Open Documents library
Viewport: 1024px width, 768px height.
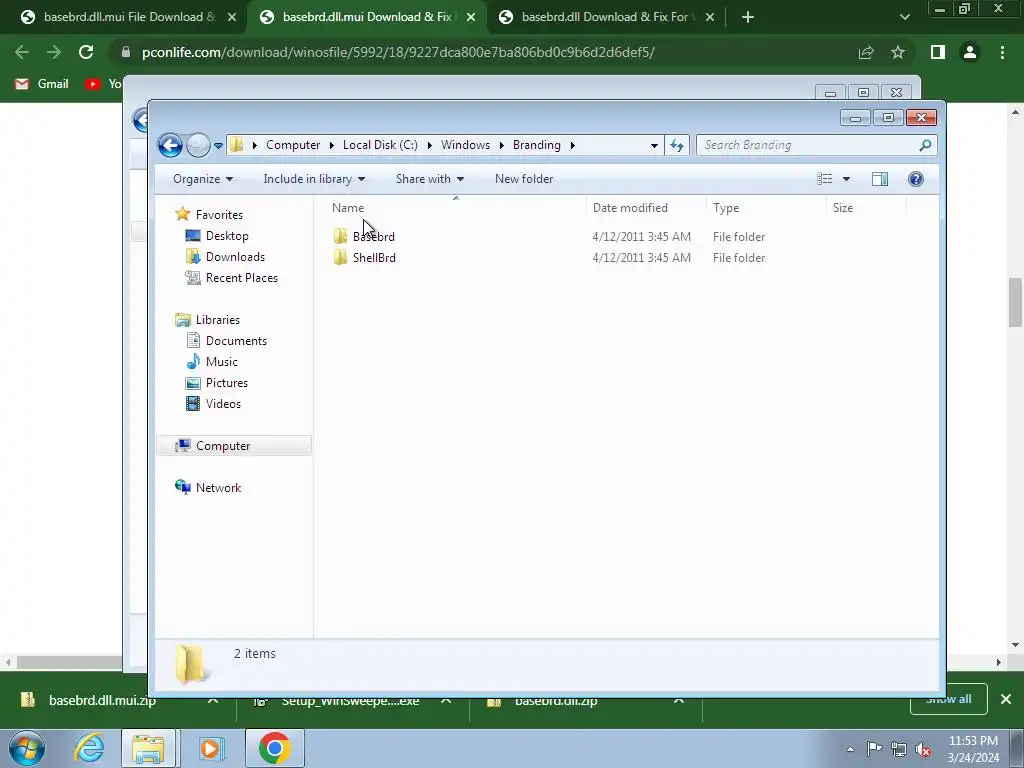point(236,341)
